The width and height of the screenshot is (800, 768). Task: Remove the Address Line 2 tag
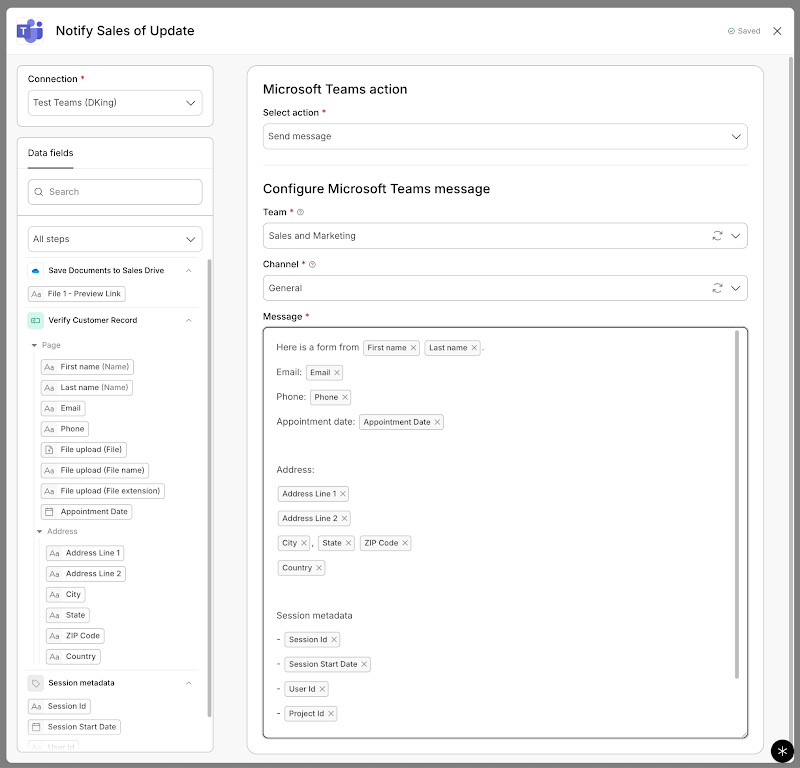344,518
